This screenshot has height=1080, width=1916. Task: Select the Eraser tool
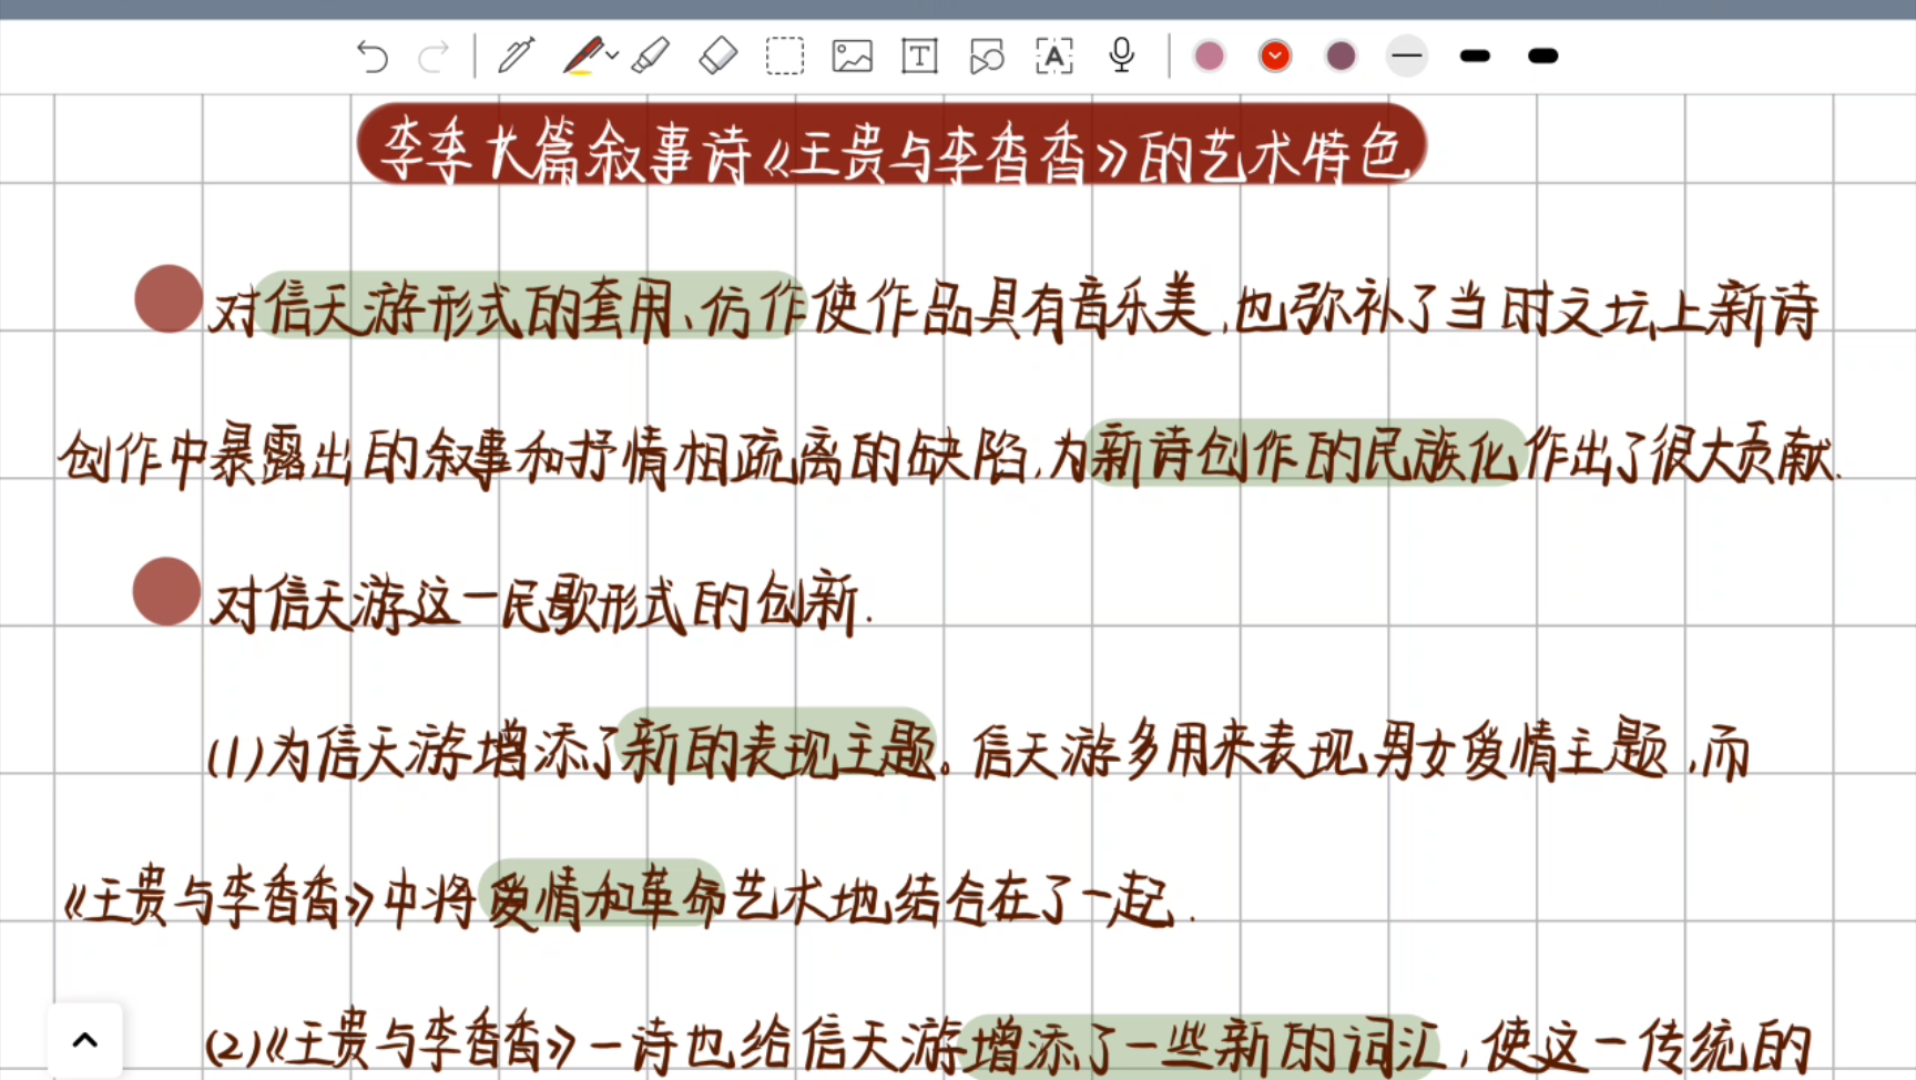coord(717,56)
